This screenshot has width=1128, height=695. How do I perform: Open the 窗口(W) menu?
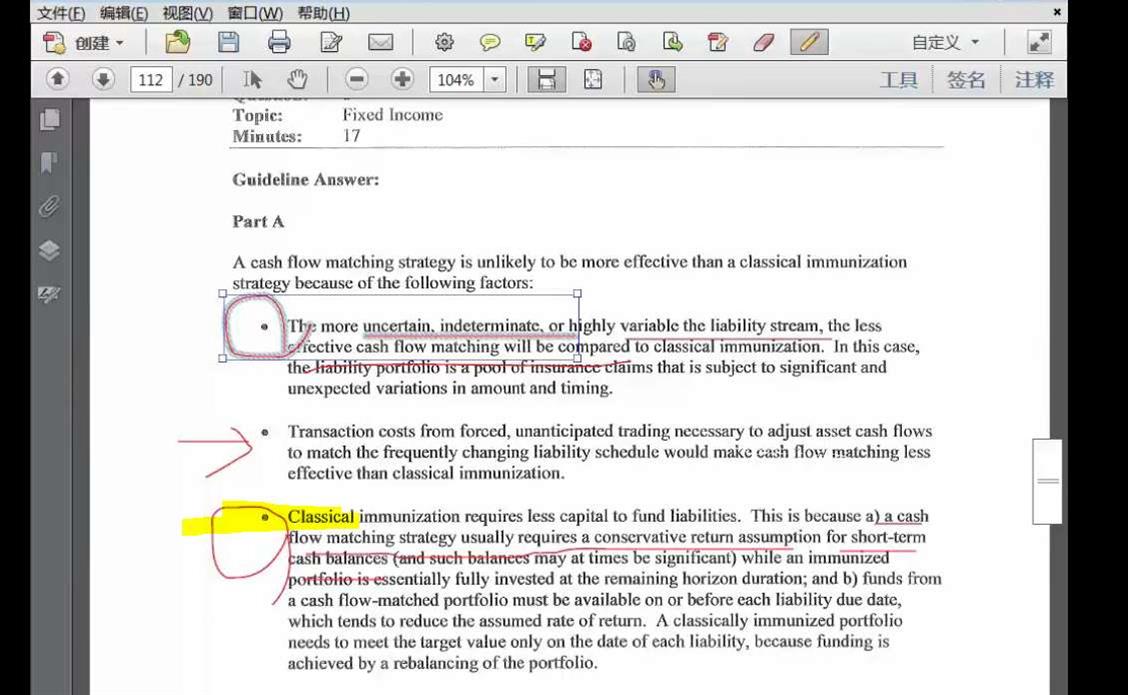(x=255, y=13)
